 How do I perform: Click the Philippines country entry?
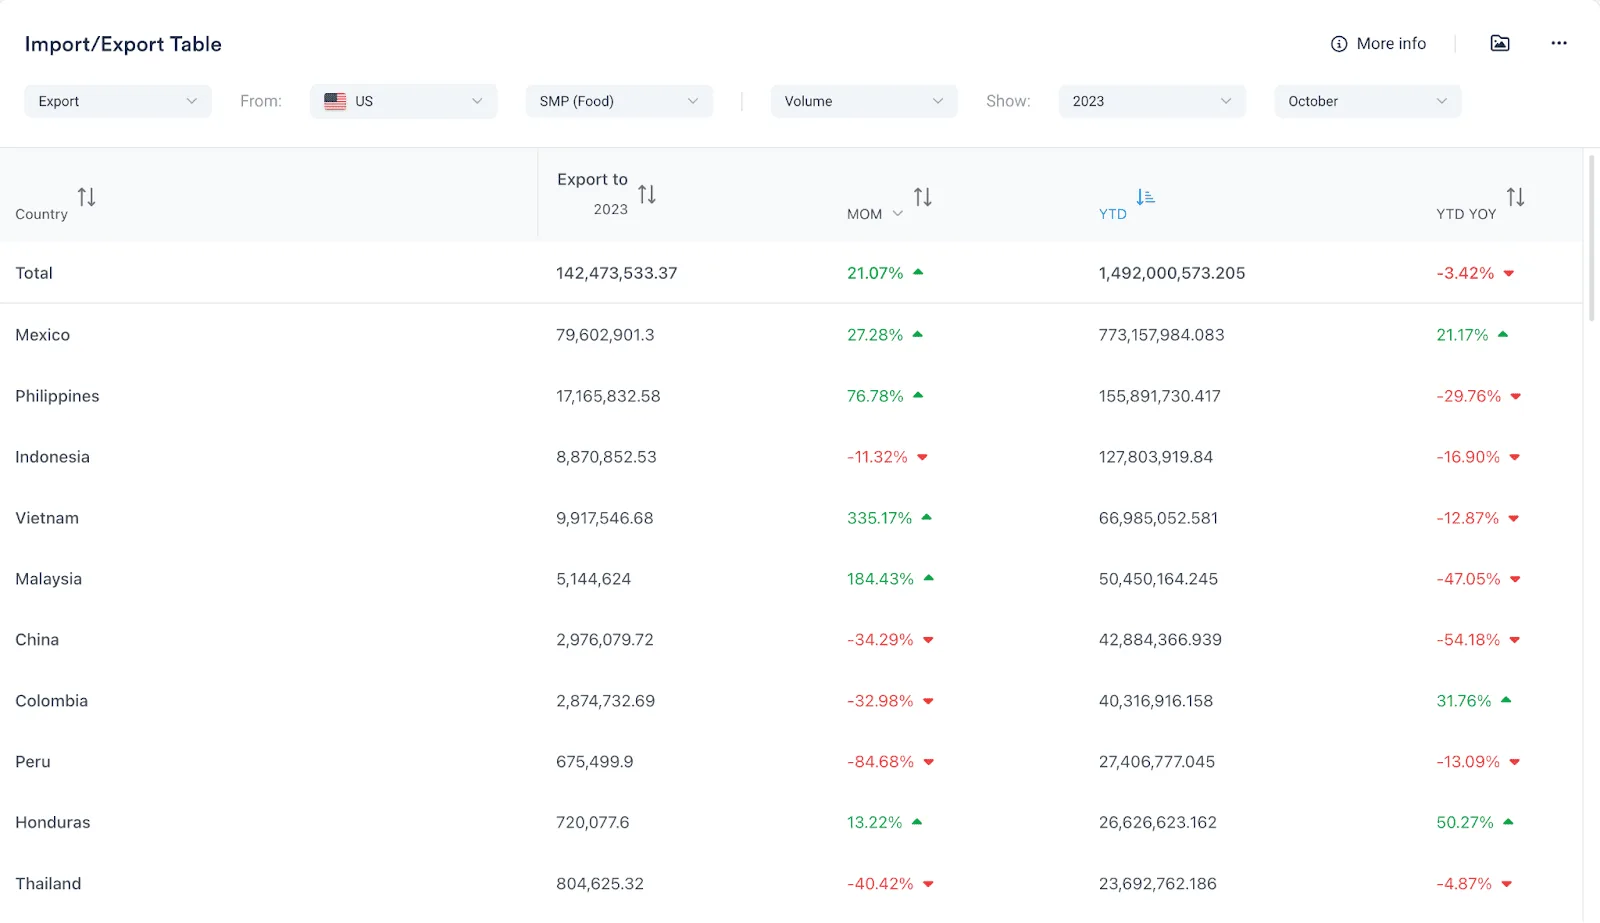(57, 396)
